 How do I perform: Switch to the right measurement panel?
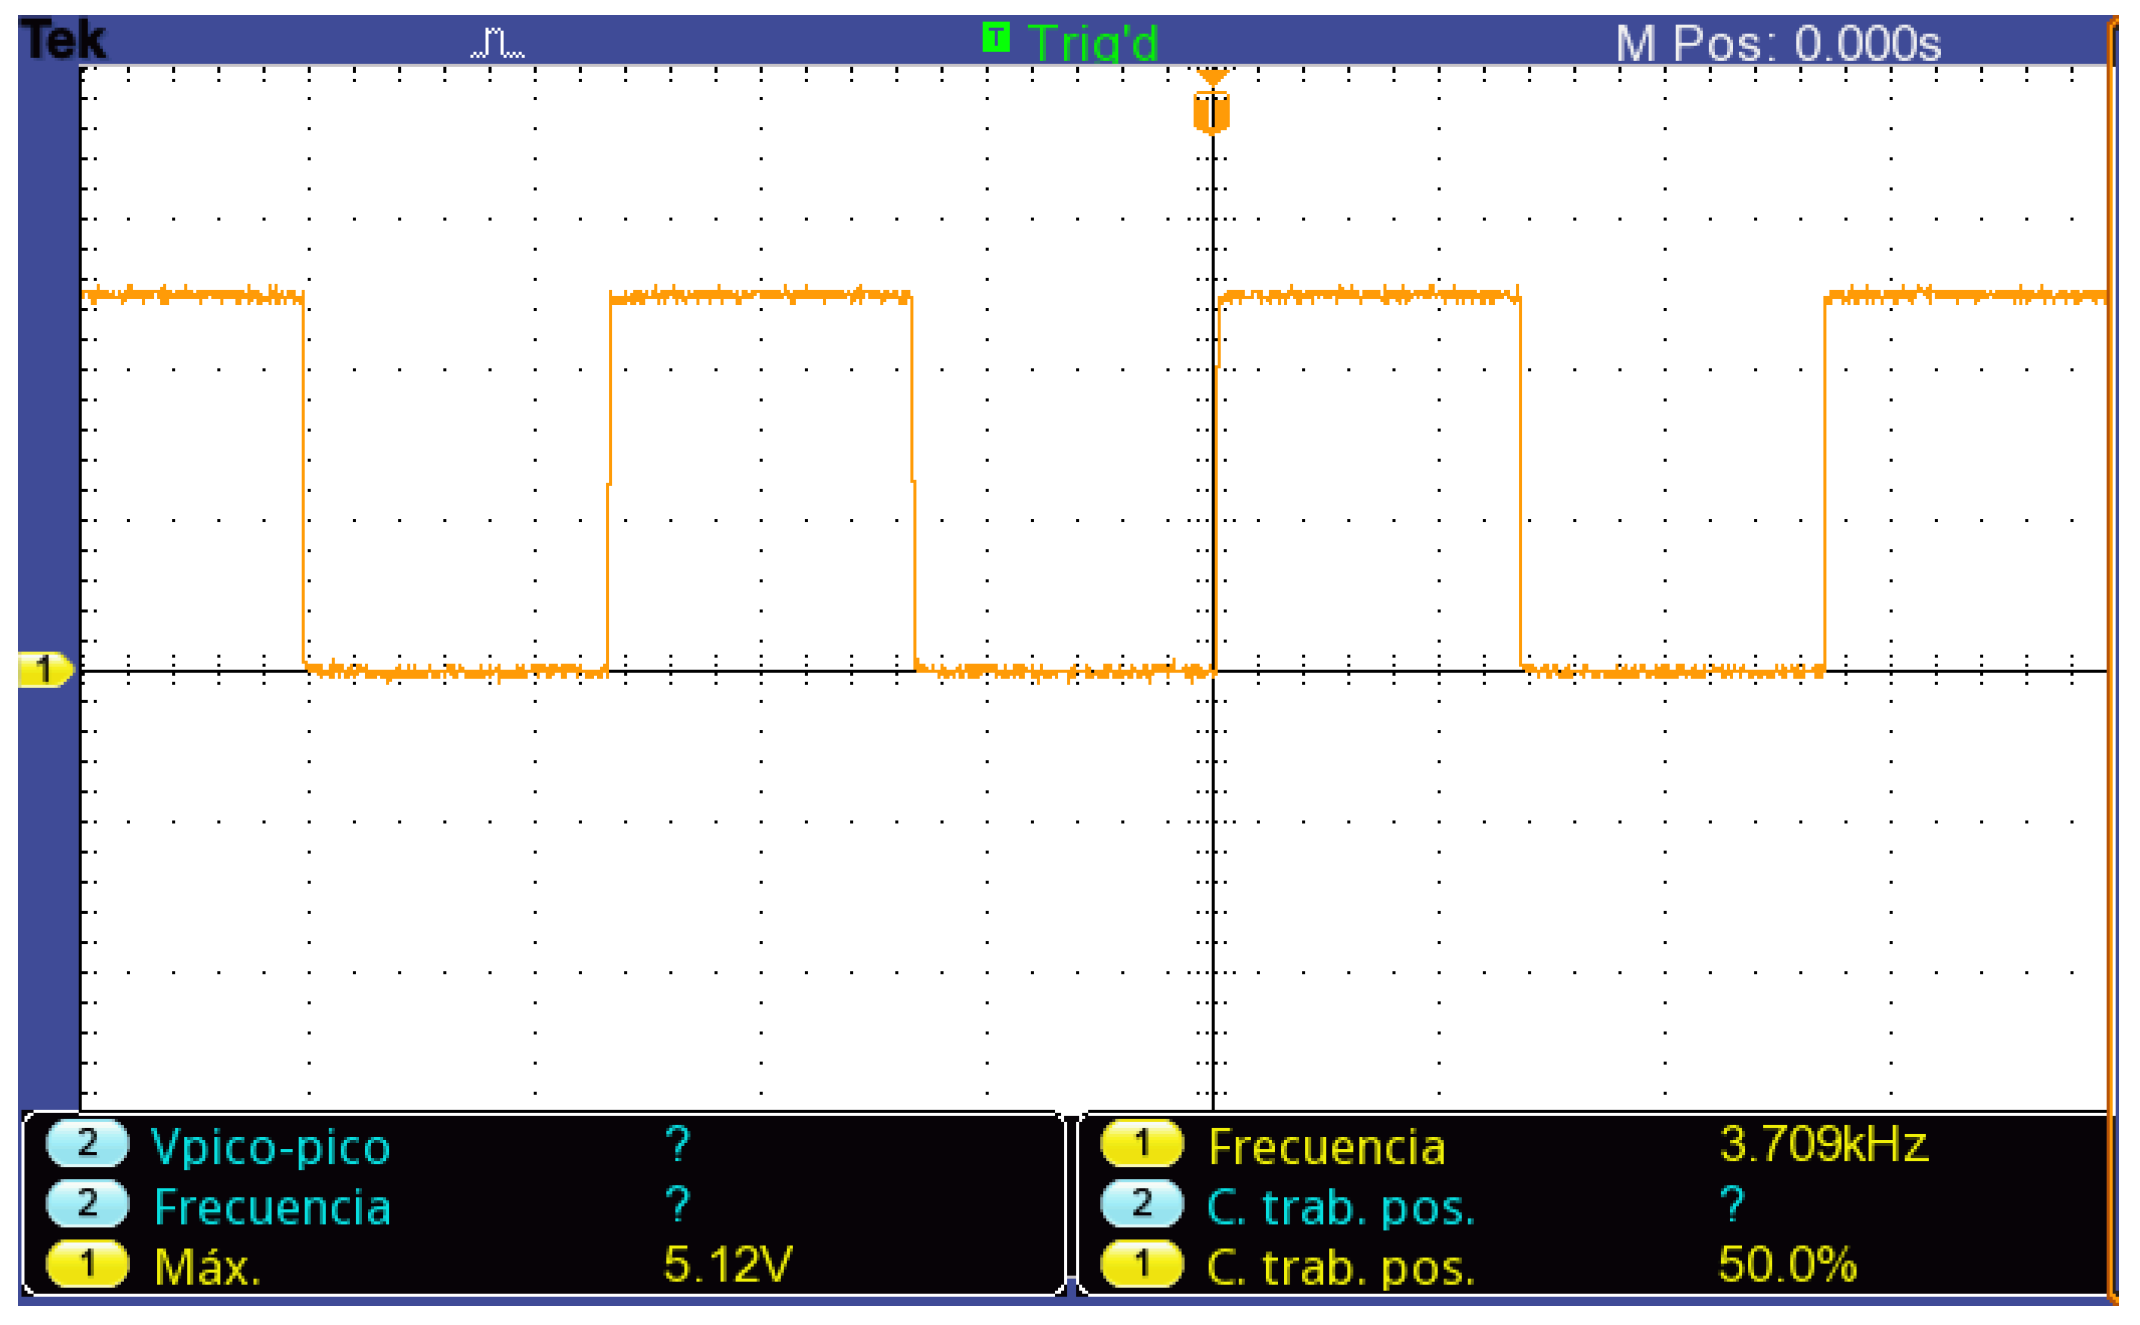[1600, 1205]
